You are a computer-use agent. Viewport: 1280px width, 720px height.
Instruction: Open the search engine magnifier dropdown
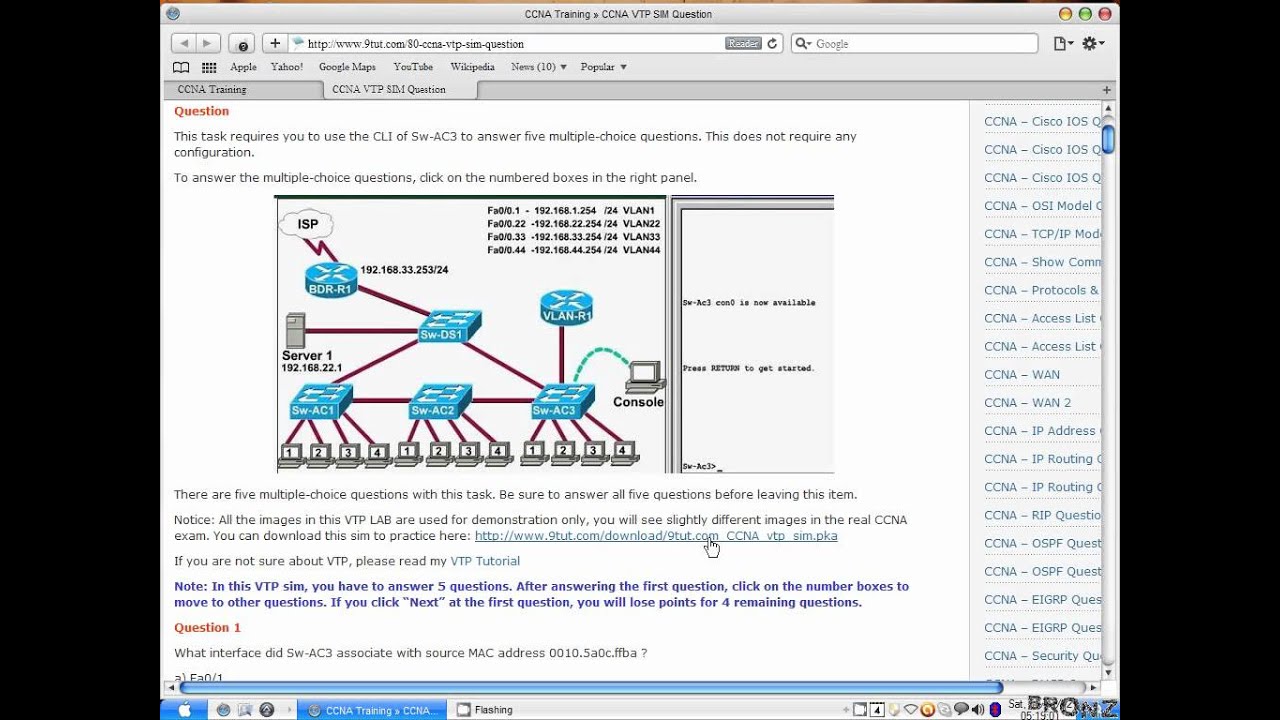(x=803, y=44)
